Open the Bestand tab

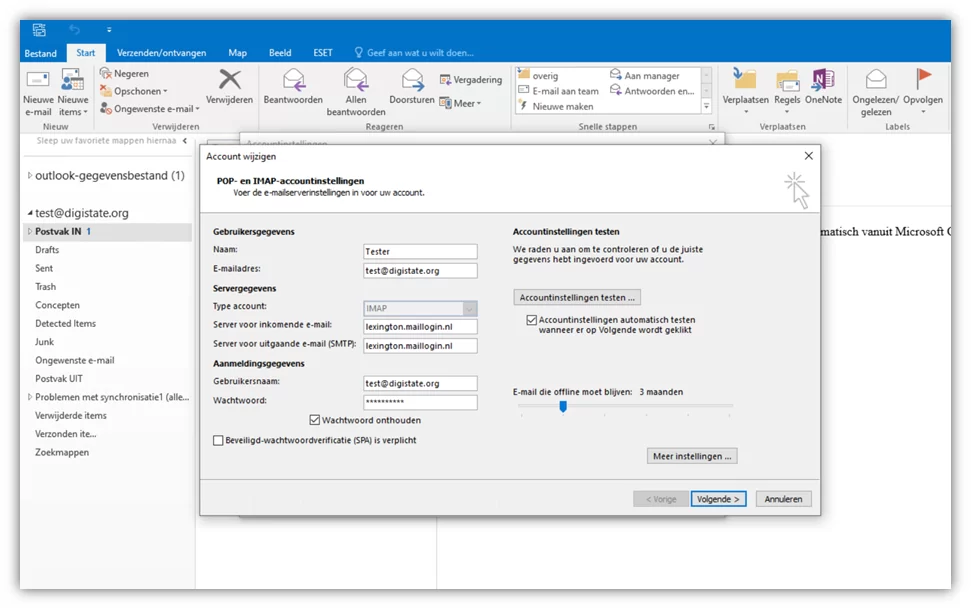click(x=41, y=53)
